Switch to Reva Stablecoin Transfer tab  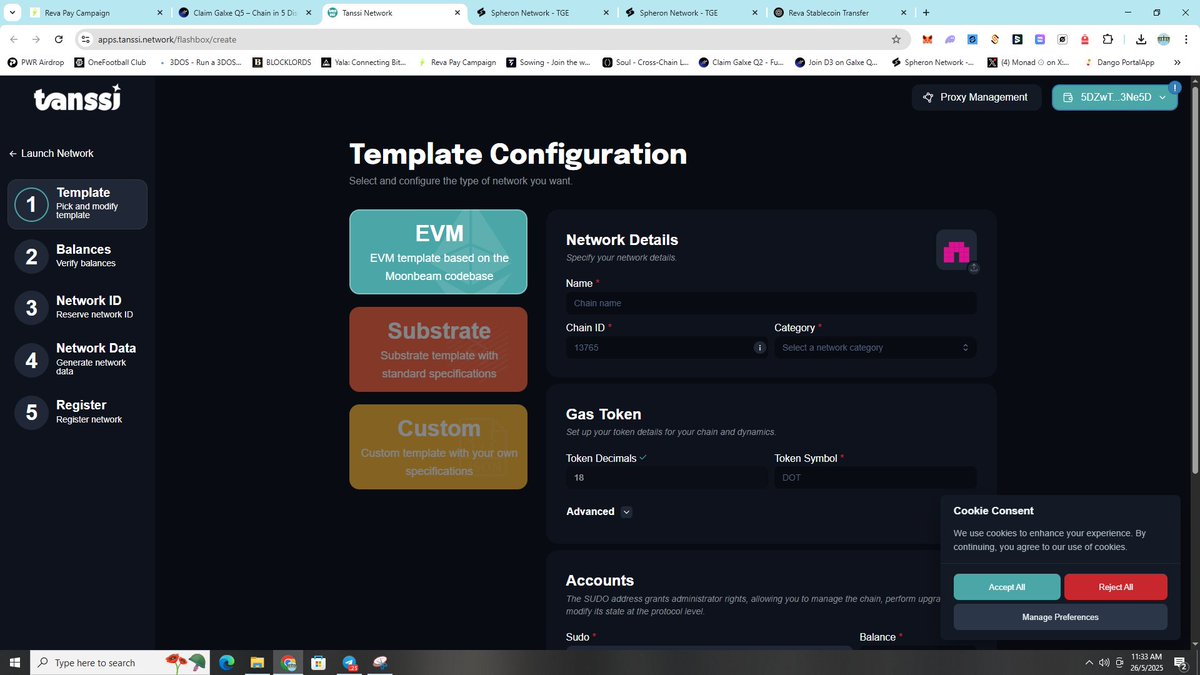coord(838,12)
